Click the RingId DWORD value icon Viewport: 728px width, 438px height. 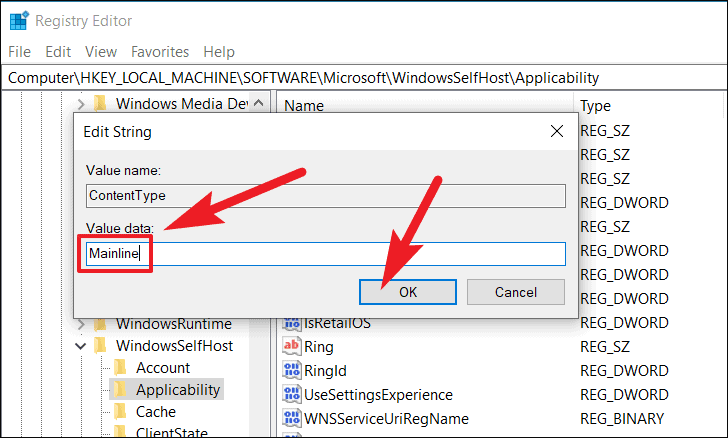[292, 370]
